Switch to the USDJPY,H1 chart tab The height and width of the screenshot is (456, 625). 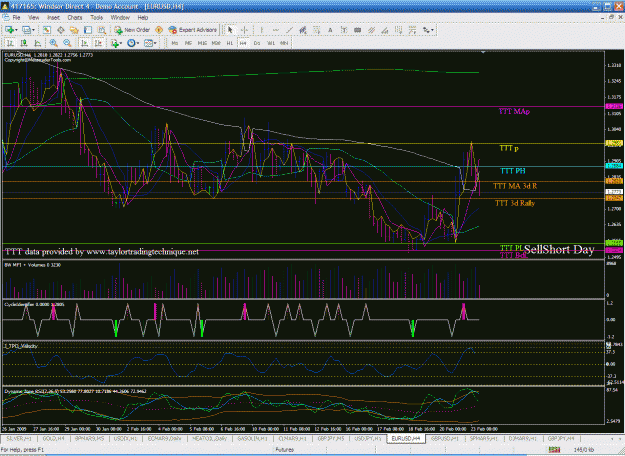tap(368, 438)
